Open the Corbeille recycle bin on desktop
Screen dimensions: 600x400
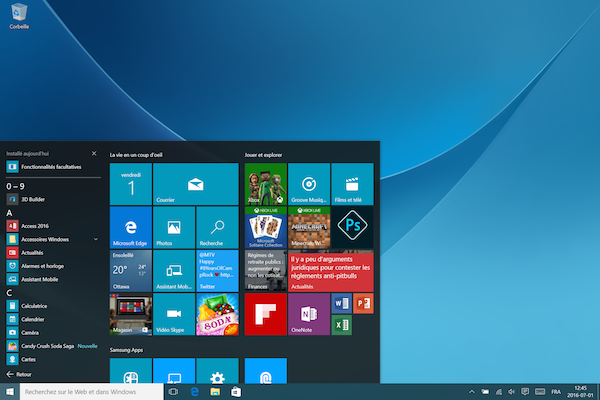pos(19,16)
